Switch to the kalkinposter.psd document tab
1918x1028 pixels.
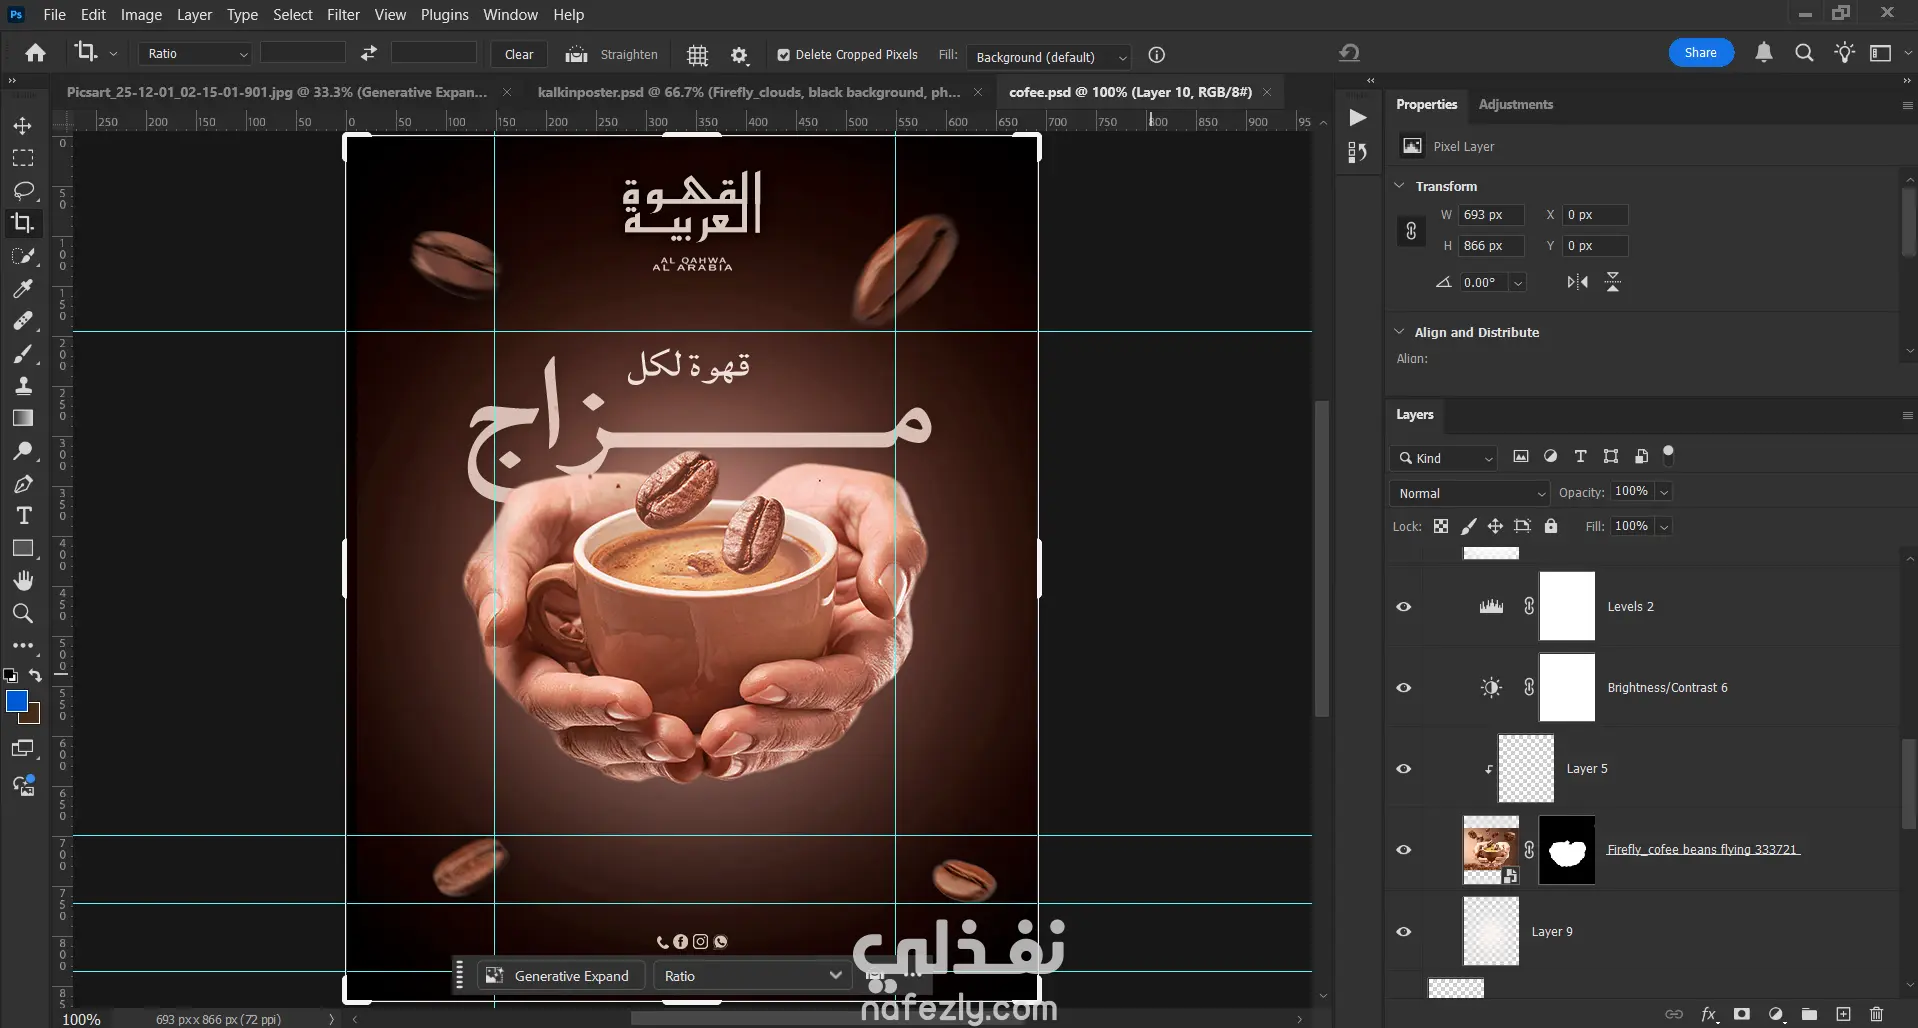click(x=749, y=92)
